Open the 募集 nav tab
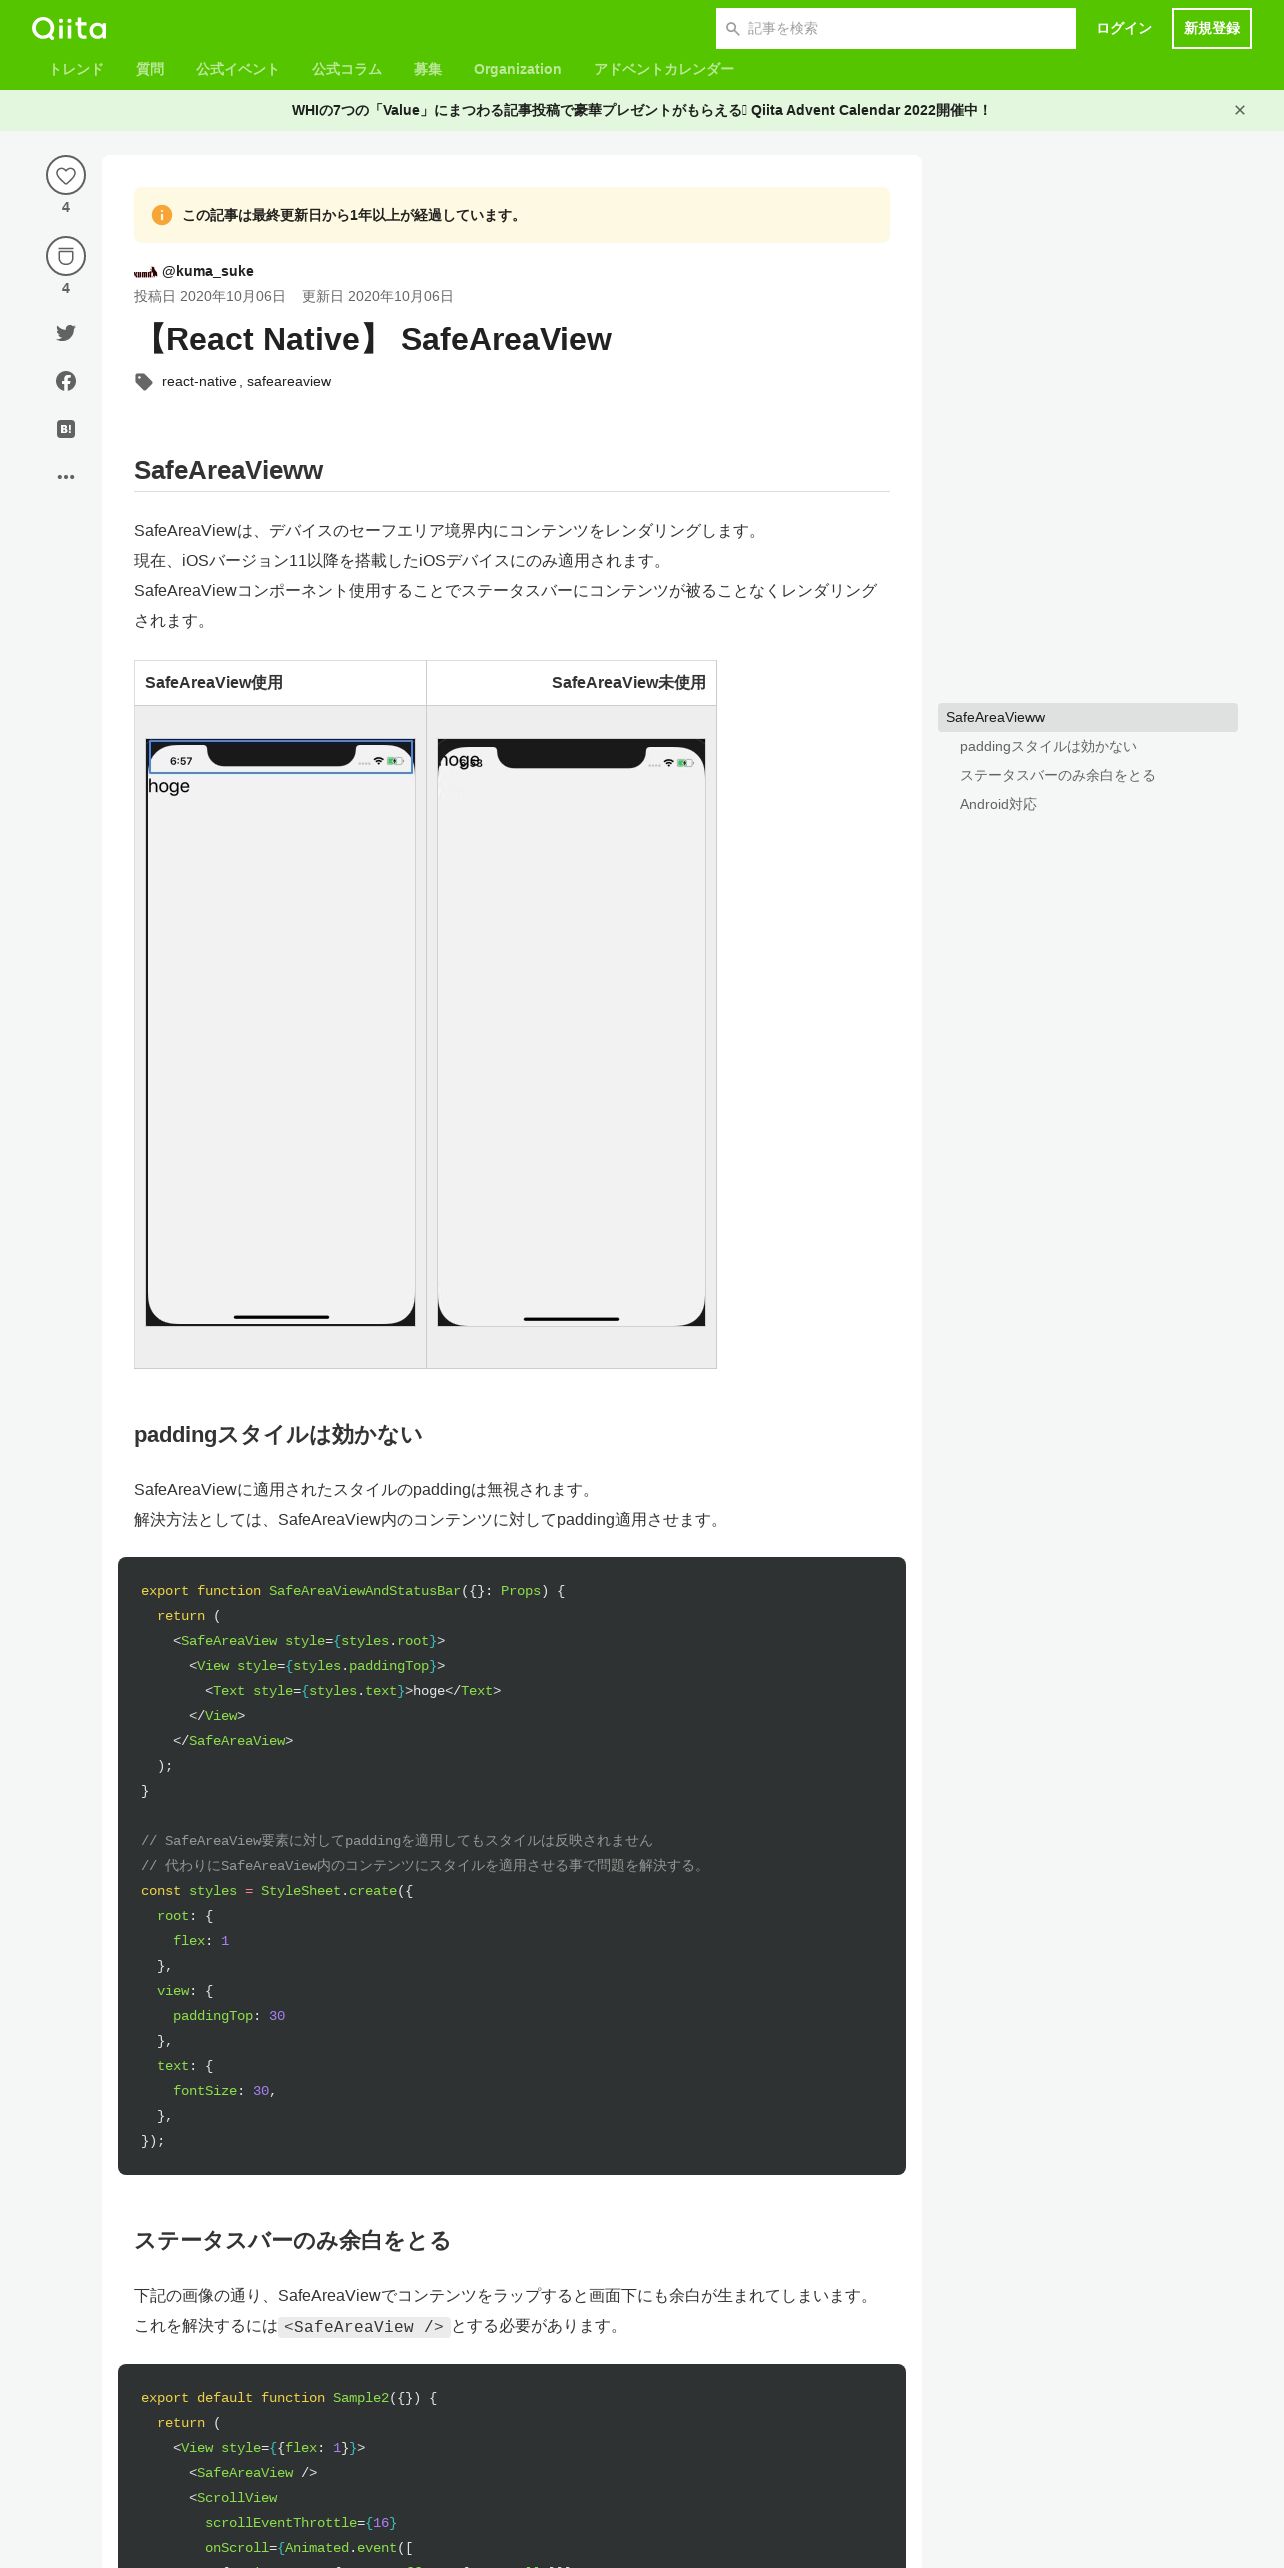The image size is (1284, 2568). coord(428,69)
